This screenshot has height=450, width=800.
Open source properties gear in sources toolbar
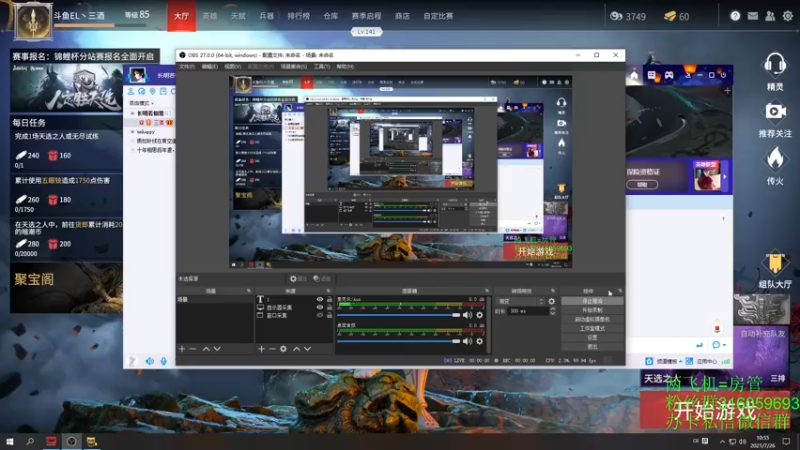pos(283,349)
